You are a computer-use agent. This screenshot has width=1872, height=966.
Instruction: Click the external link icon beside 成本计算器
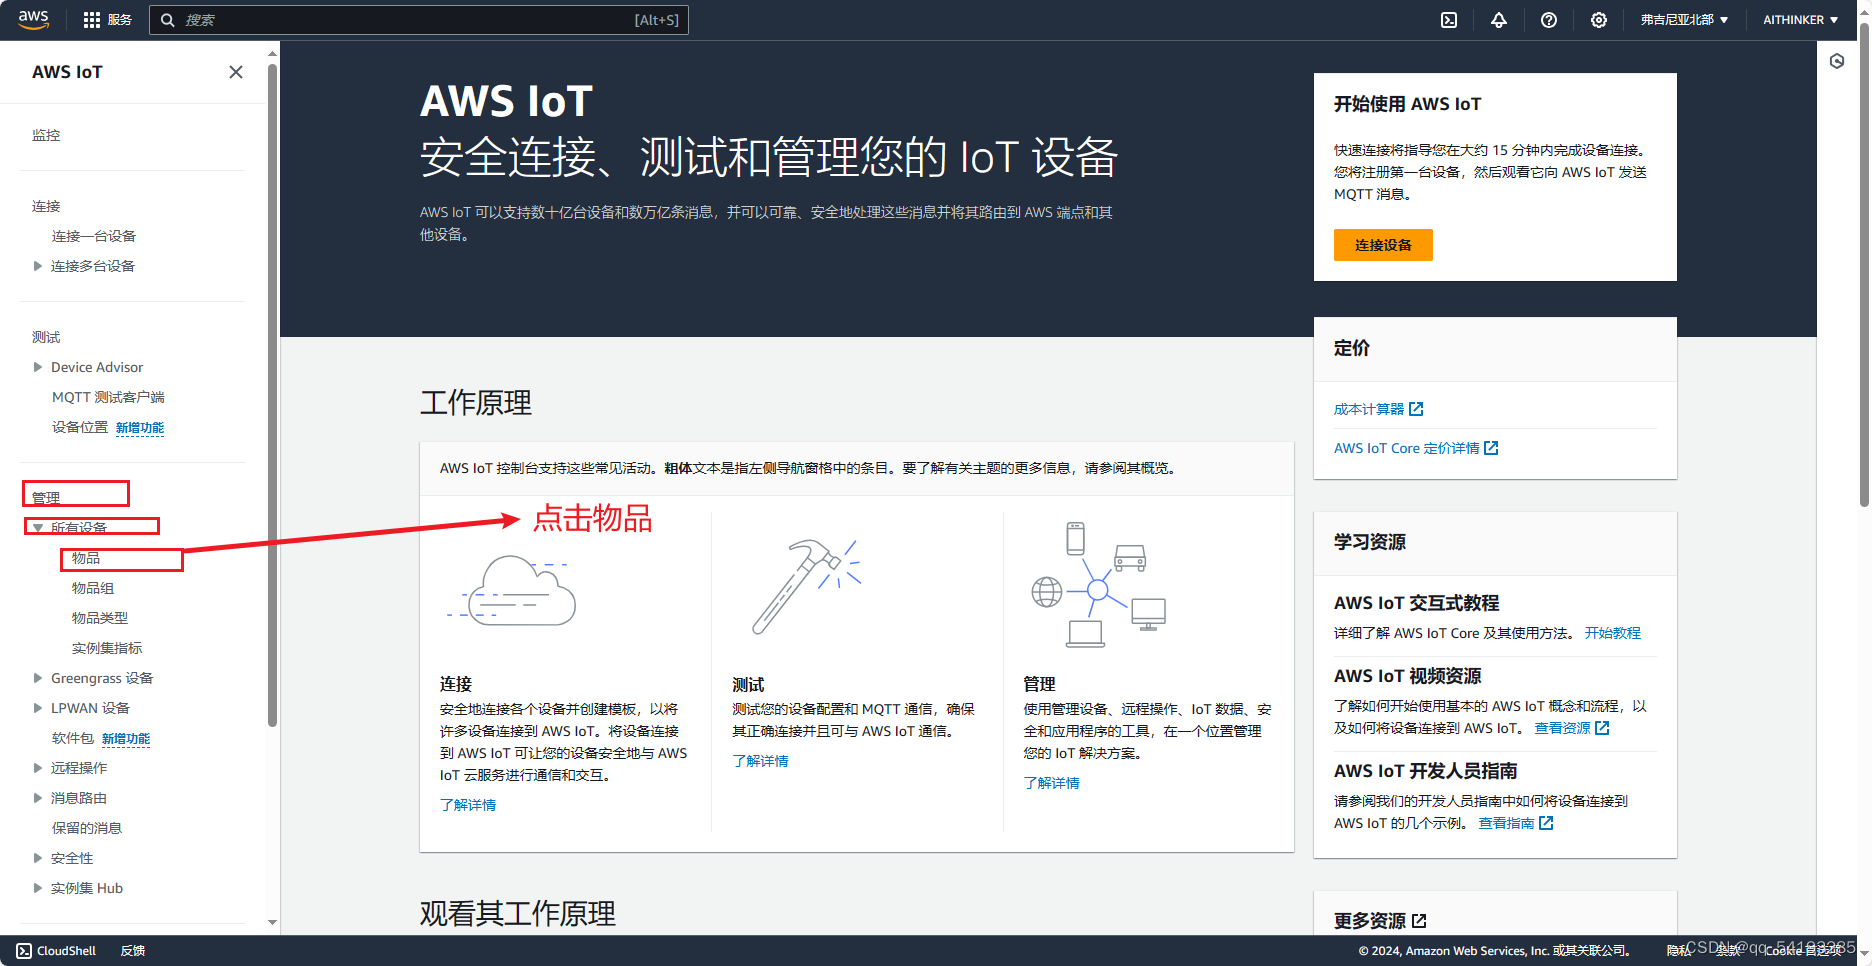[1416, 409]
